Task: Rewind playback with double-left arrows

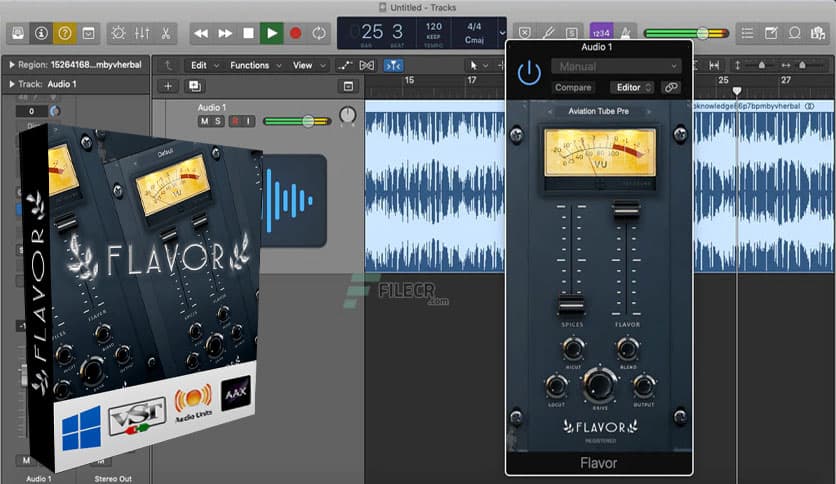Action: 201,33
